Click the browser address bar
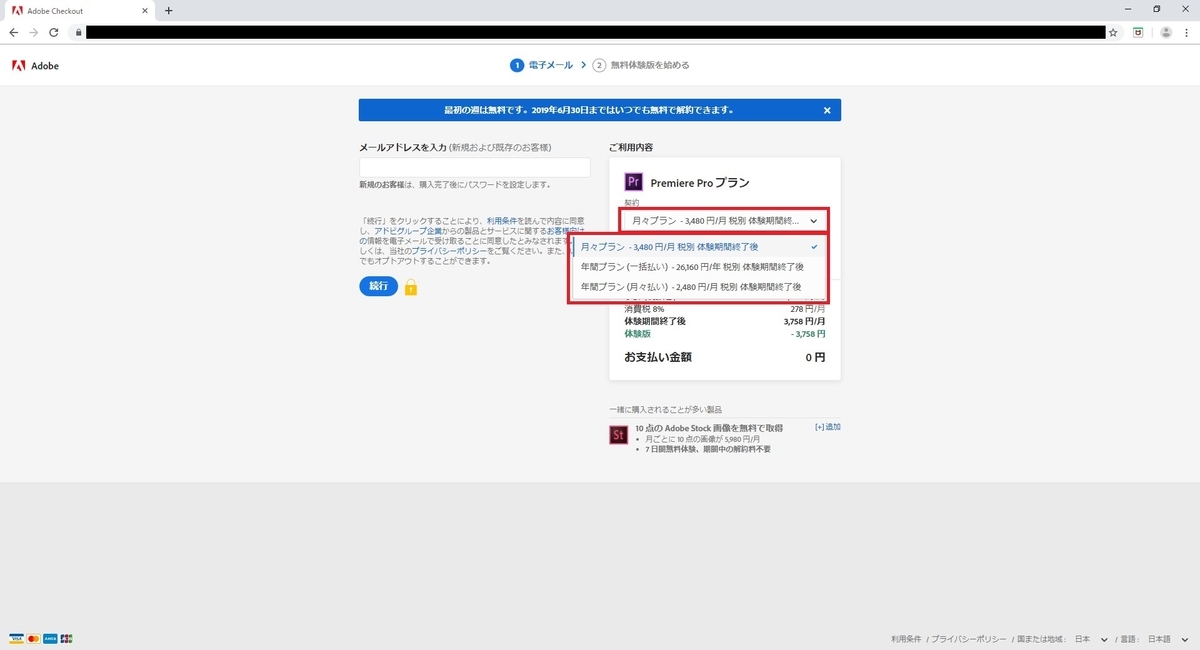 click(594, 32)
